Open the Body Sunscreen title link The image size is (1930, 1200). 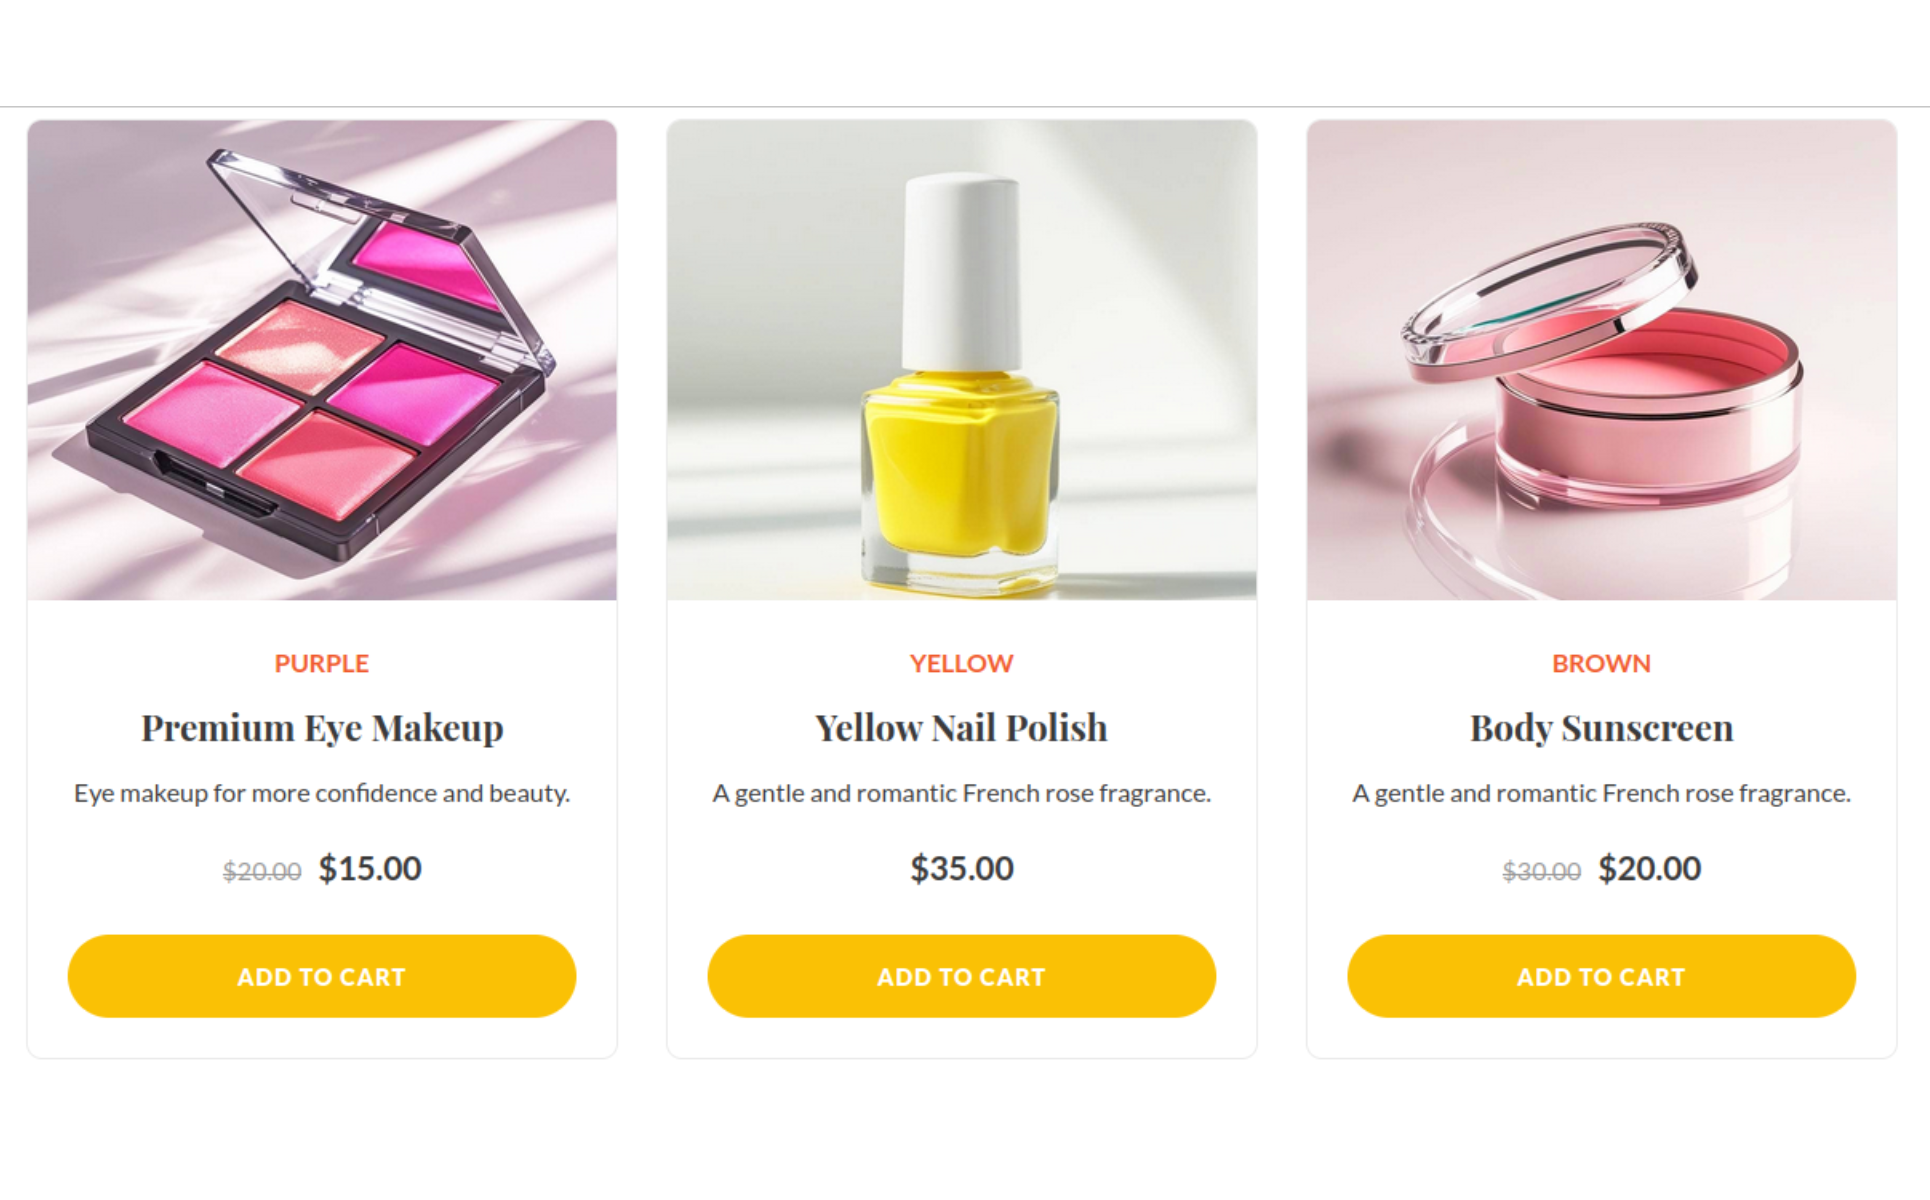pos(1602,728)
